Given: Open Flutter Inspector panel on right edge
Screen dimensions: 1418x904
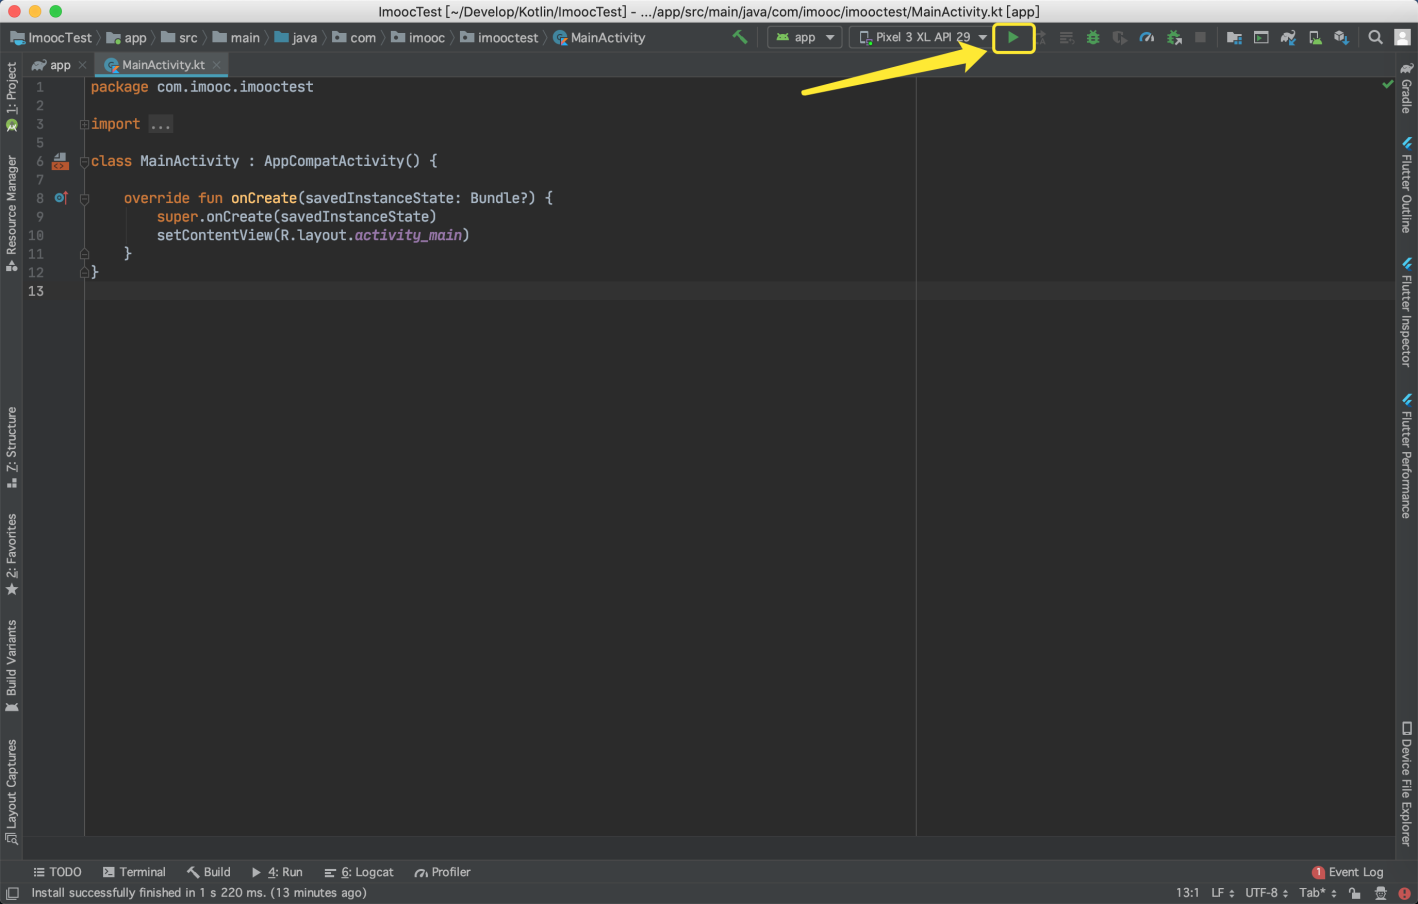Looking at the screenshot, I should [x=1406, y=312].
